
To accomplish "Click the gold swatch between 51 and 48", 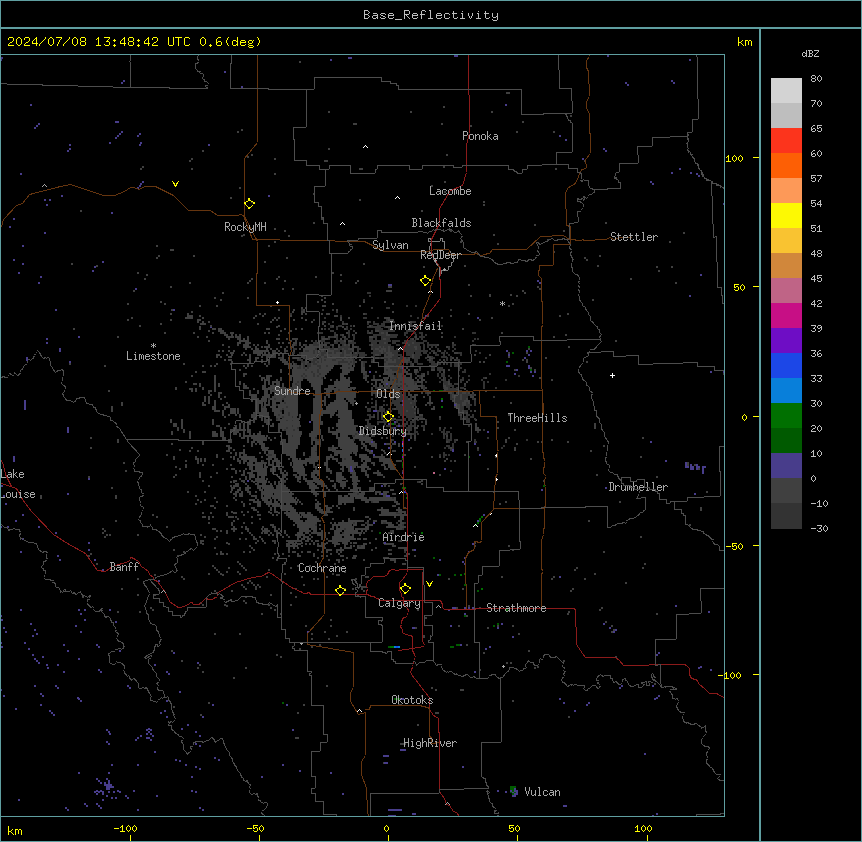I will [786, 240].
